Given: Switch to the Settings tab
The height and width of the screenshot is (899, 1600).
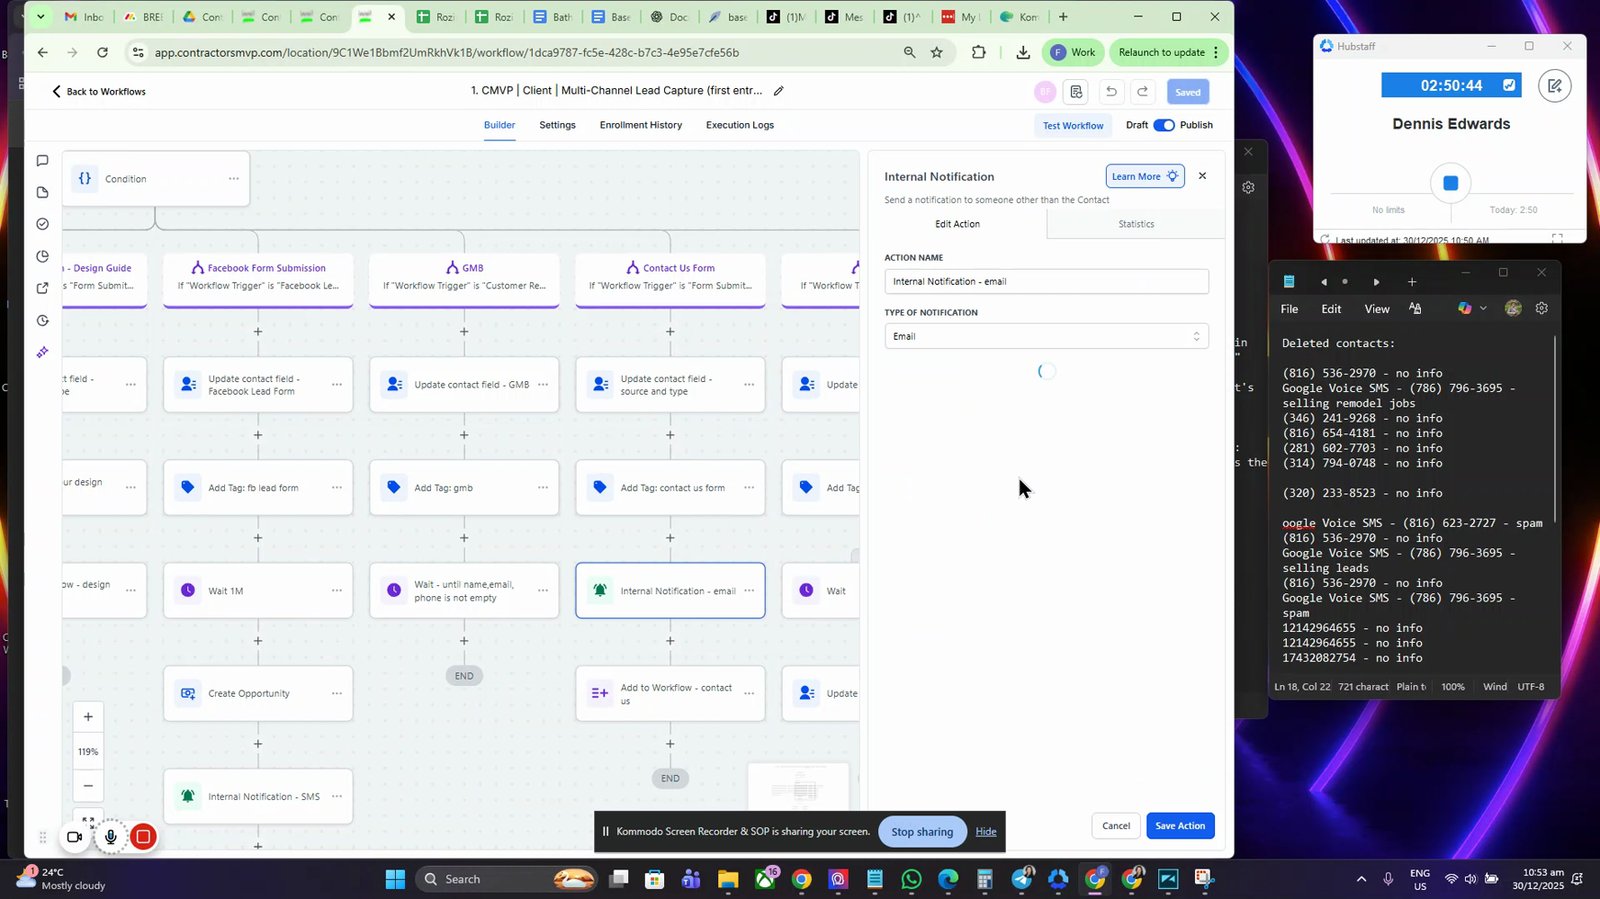Looking at the screenshot, I should (557, 125).
